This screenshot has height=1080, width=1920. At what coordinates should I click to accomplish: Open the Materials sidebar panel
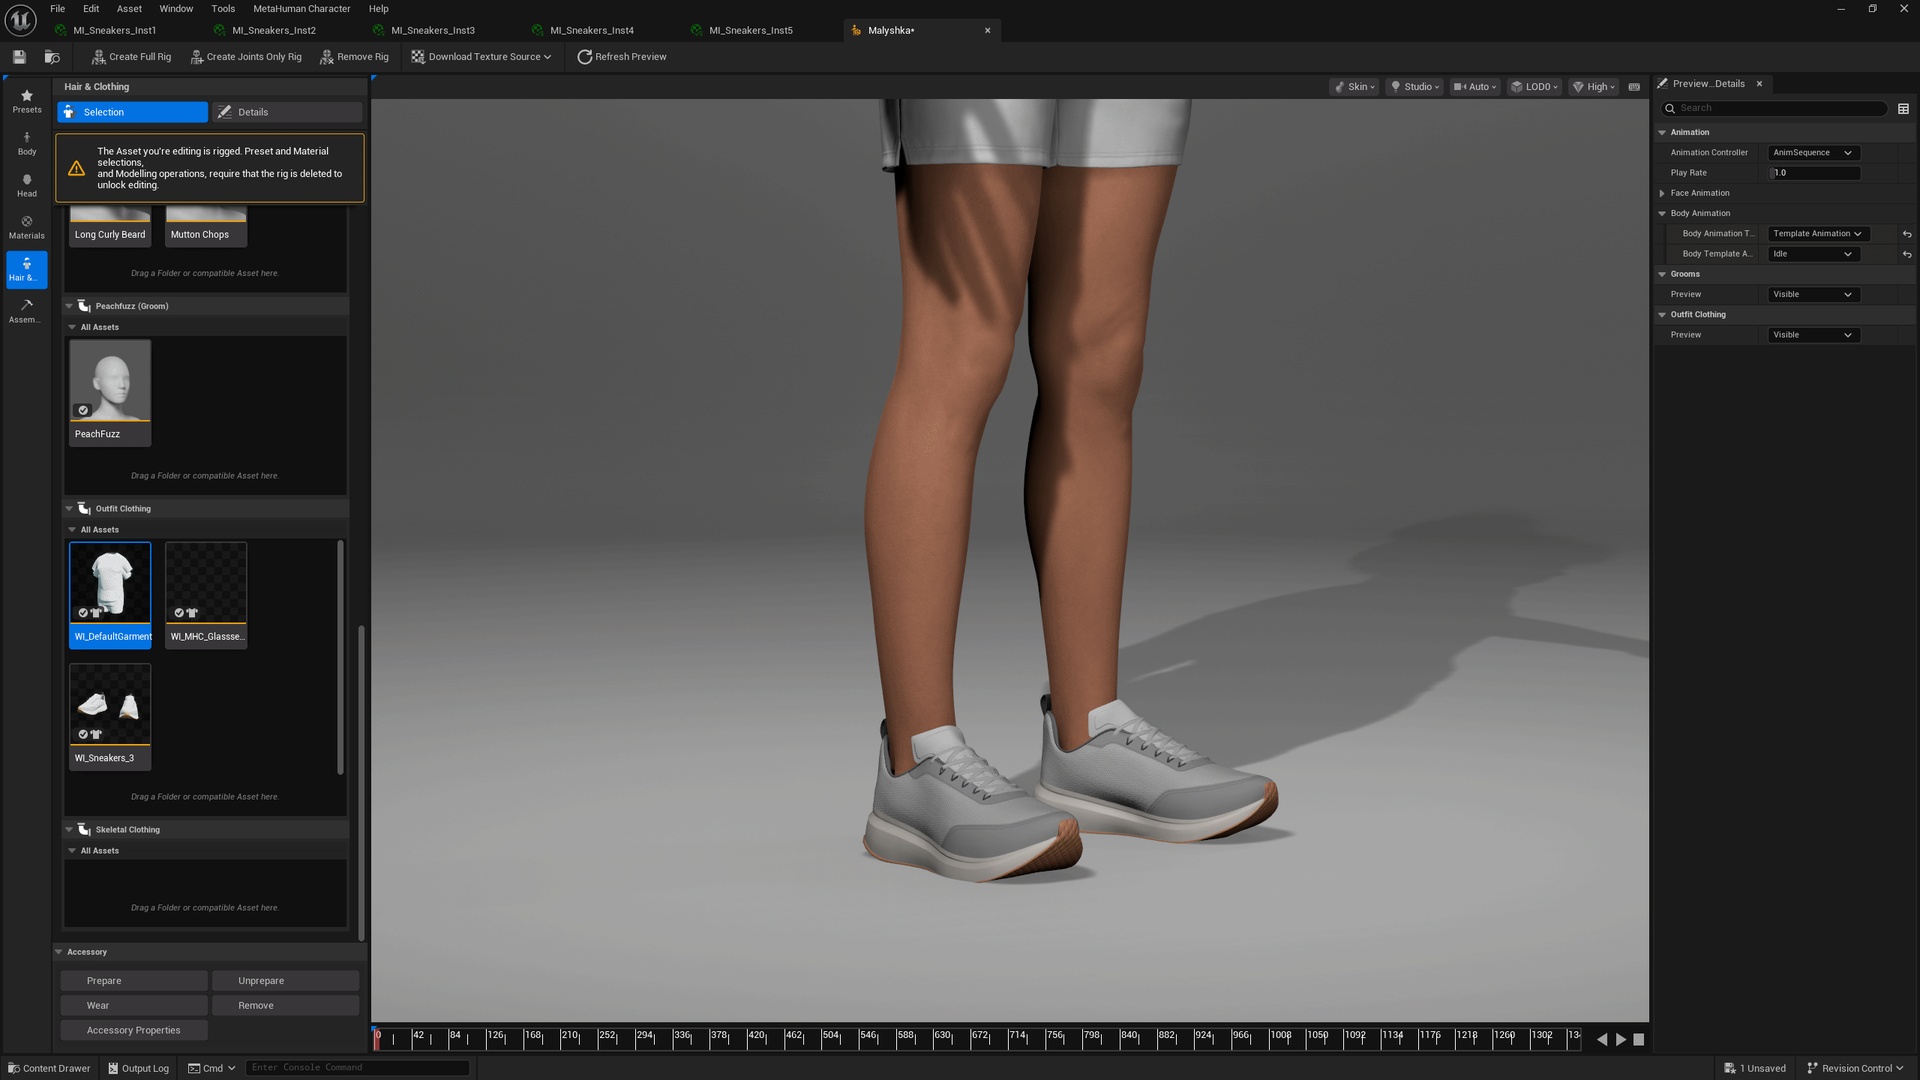click(x=27, y=227)
